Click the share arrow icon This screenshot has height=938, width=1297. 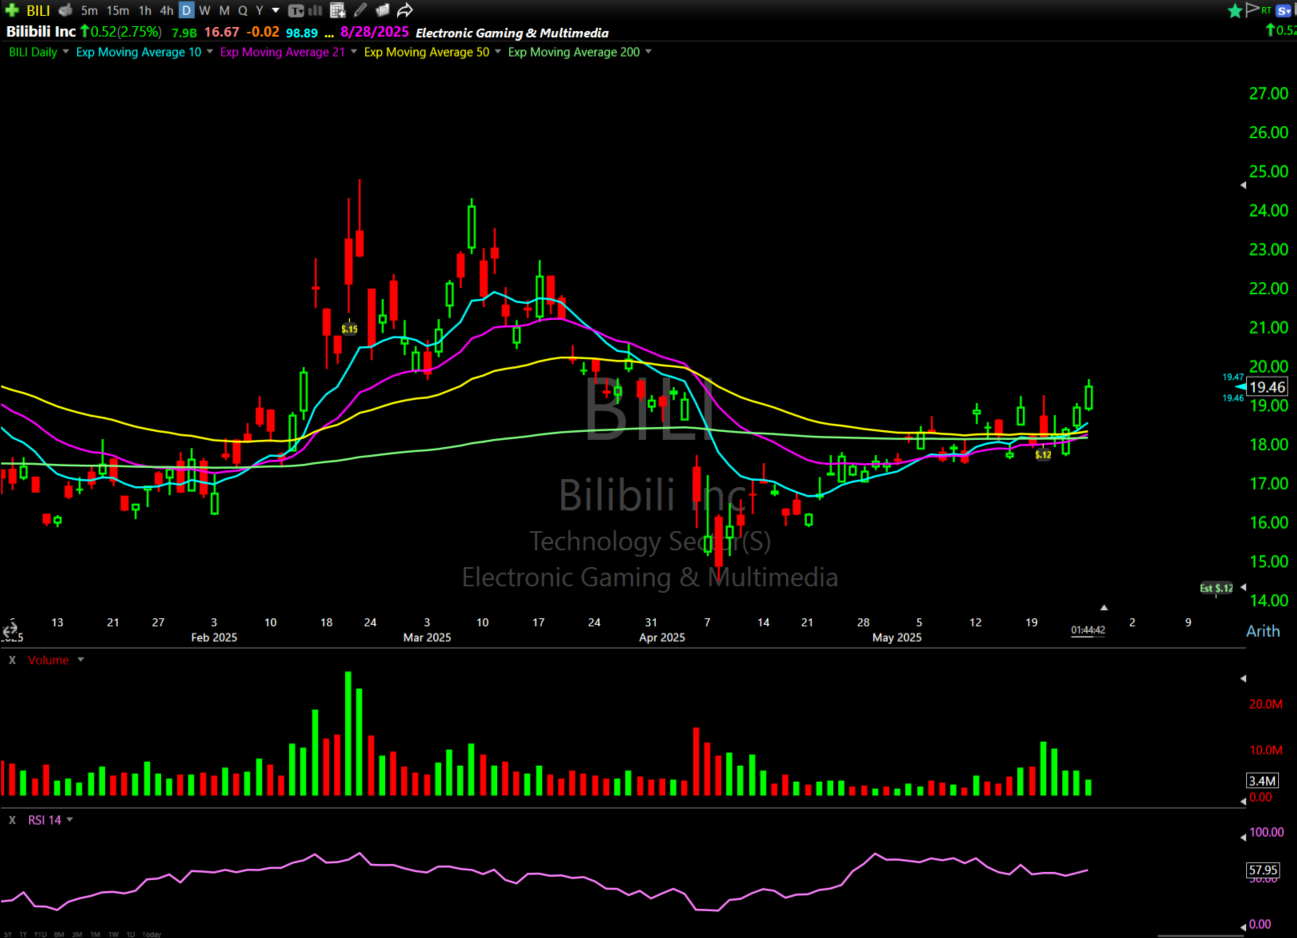(x=405, y=10)
